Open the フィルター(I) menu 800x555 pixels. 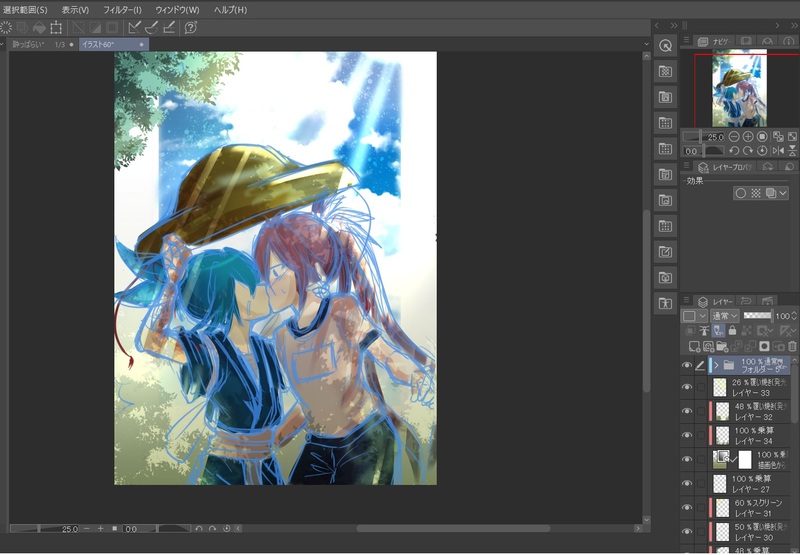(x=122, y=10)
